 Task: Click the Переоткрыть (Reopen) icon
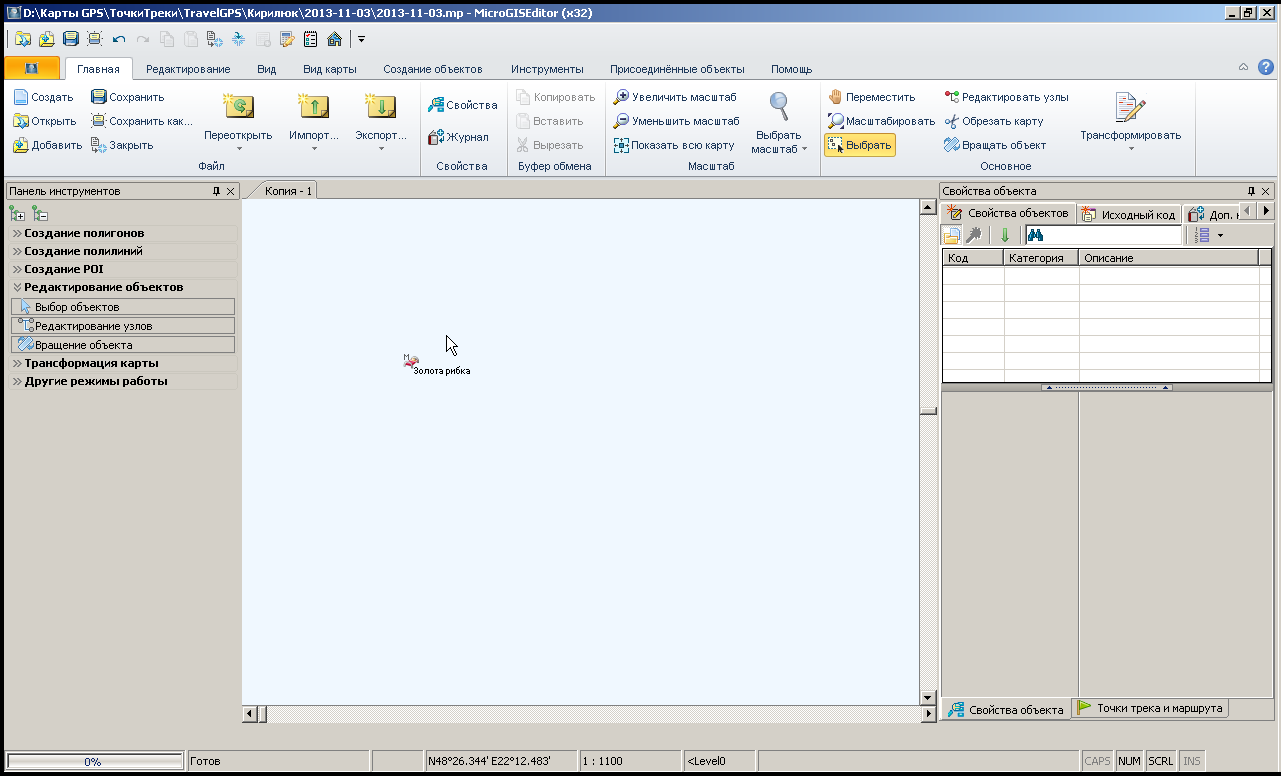tap(238, 106)
